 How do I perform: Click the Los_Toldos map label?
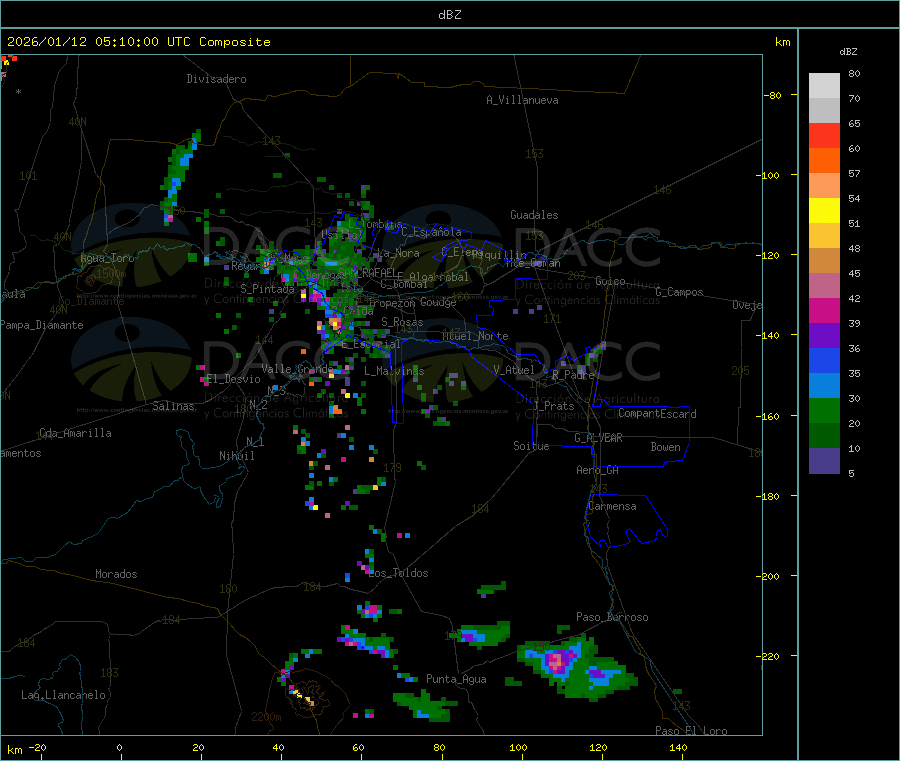point(398,573)
